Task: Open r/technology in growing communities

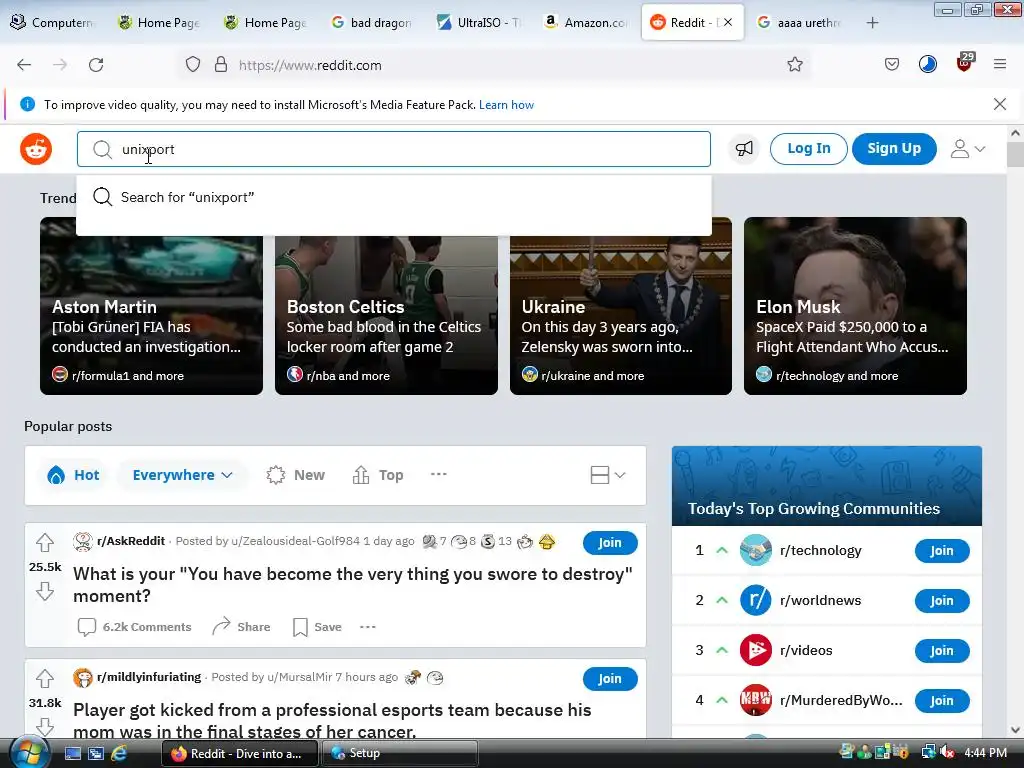Action: coord(820,551)
